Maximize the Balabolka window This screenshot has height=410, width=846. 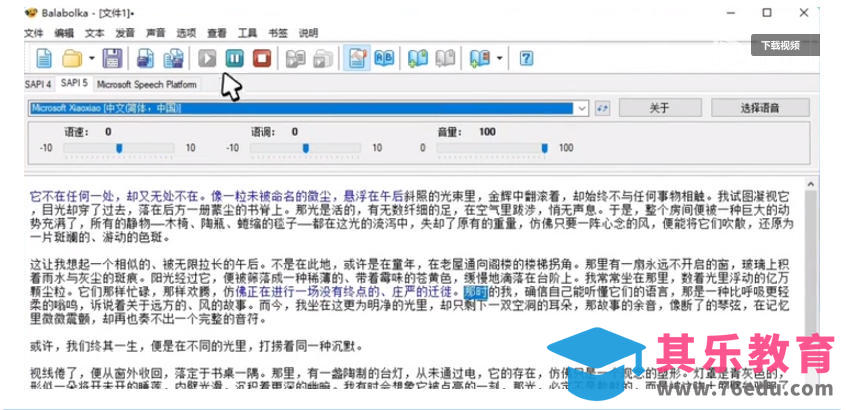[x=767, y=13]
